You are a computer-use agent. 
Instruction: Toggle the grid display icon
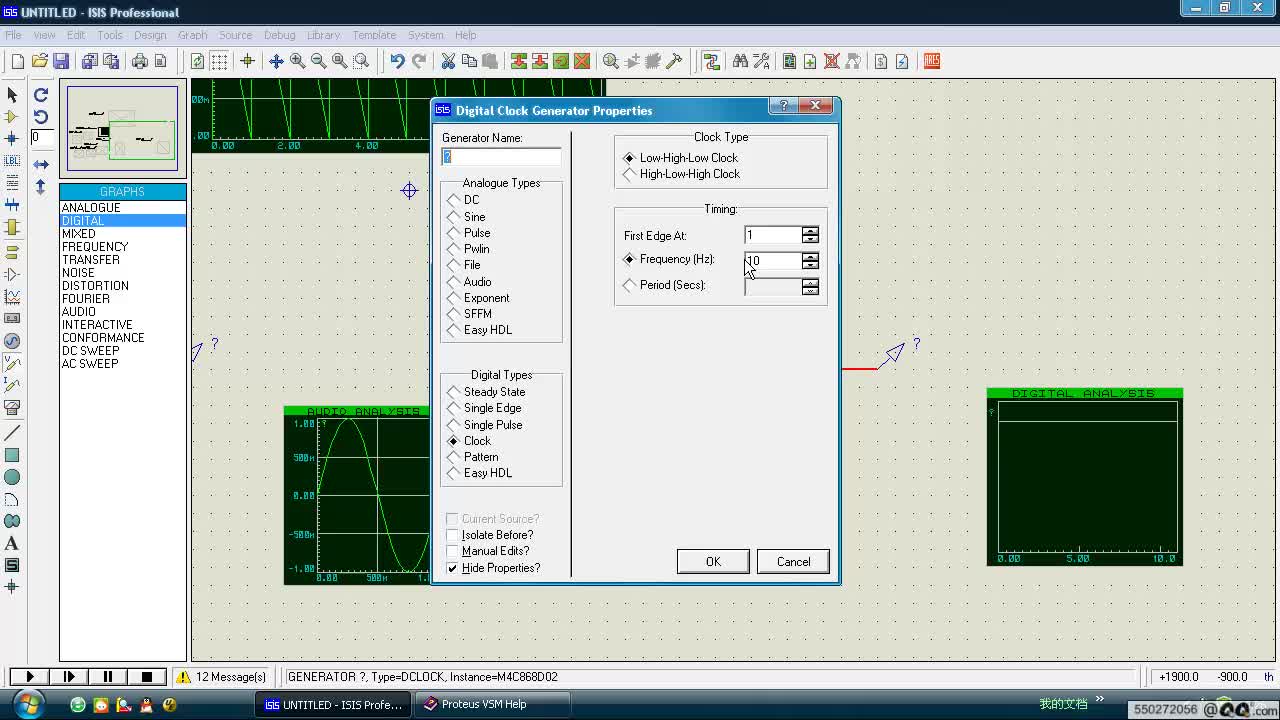point(219,61)
